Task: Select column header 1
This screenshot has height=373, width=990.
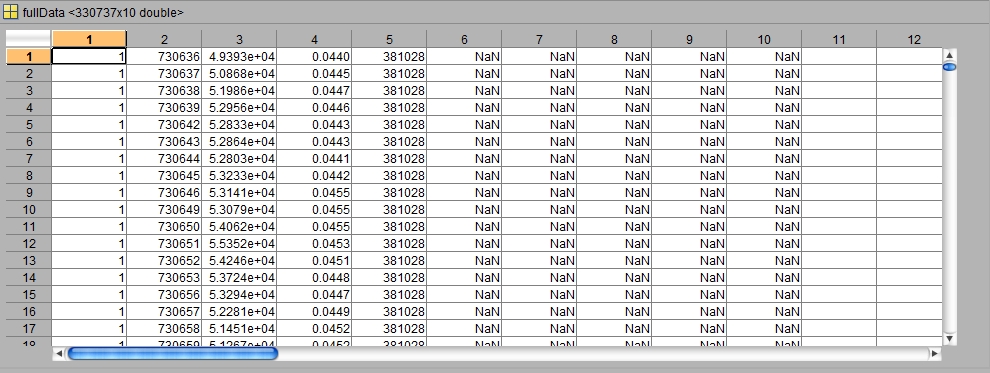Action: 89,39
